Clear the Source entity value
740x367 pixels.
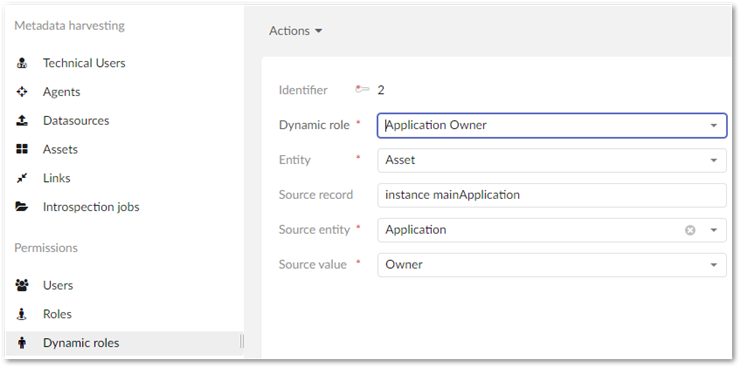point(690,230)
